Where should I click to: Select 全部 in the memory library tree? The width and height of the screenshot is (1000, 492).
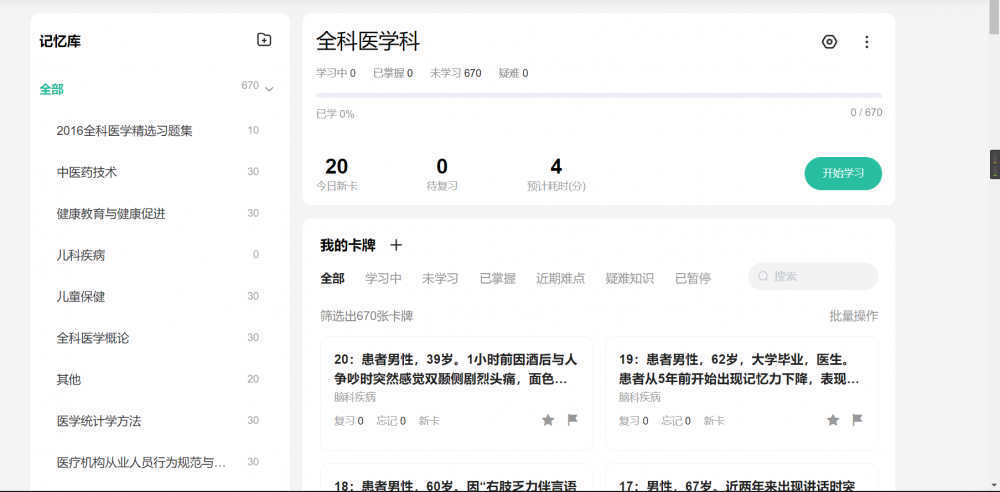[52, 89]
